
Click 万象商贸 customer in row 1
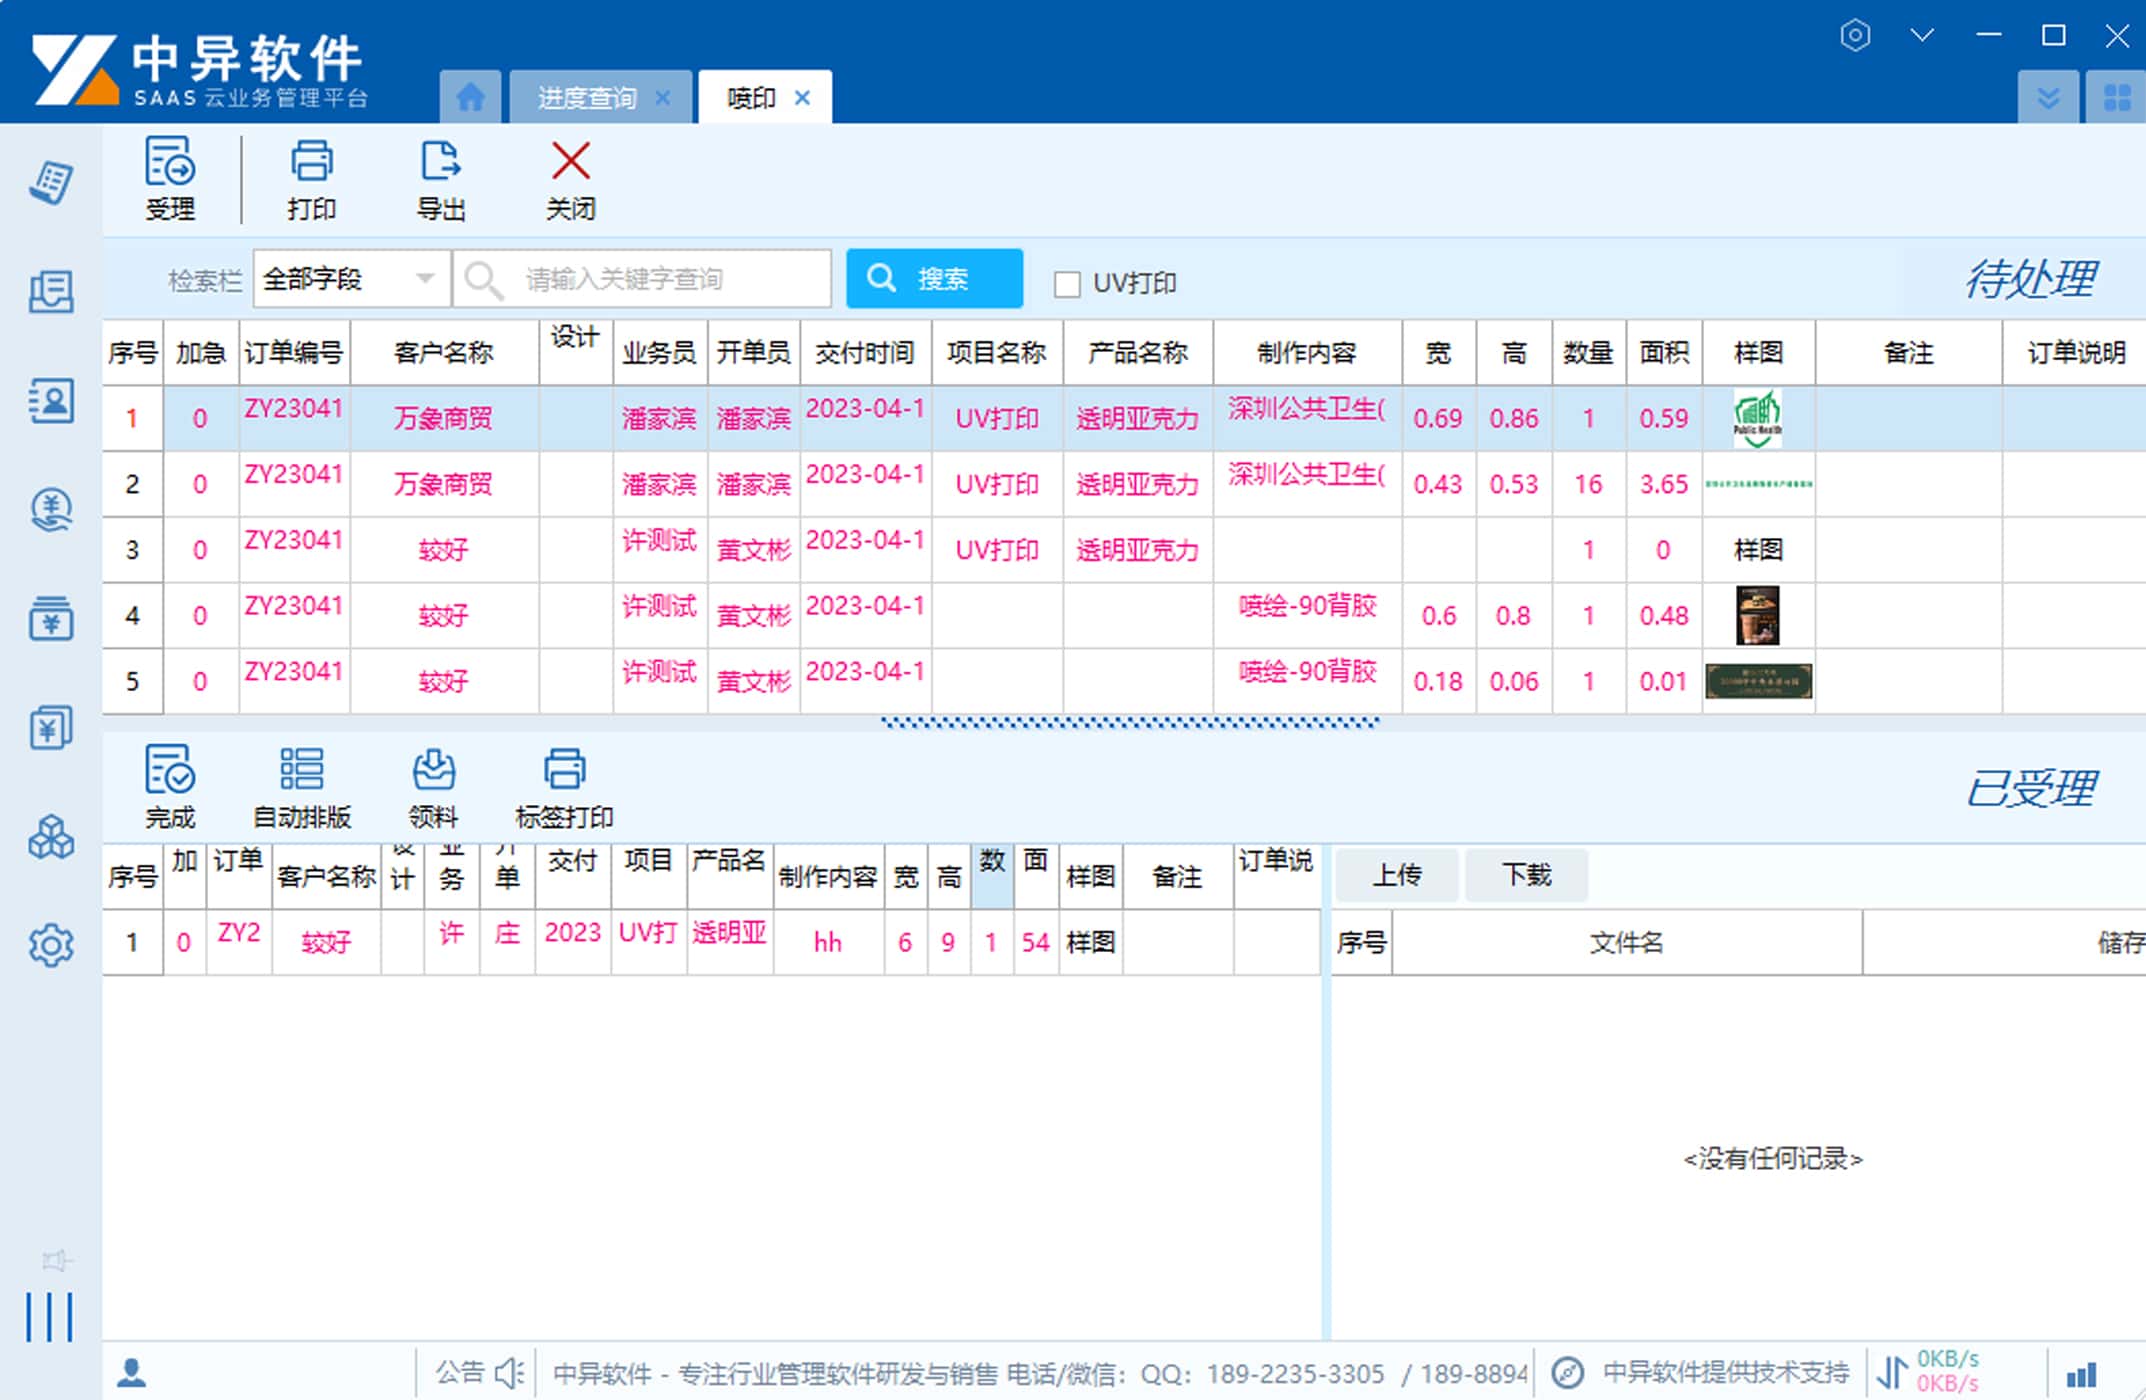443,419
